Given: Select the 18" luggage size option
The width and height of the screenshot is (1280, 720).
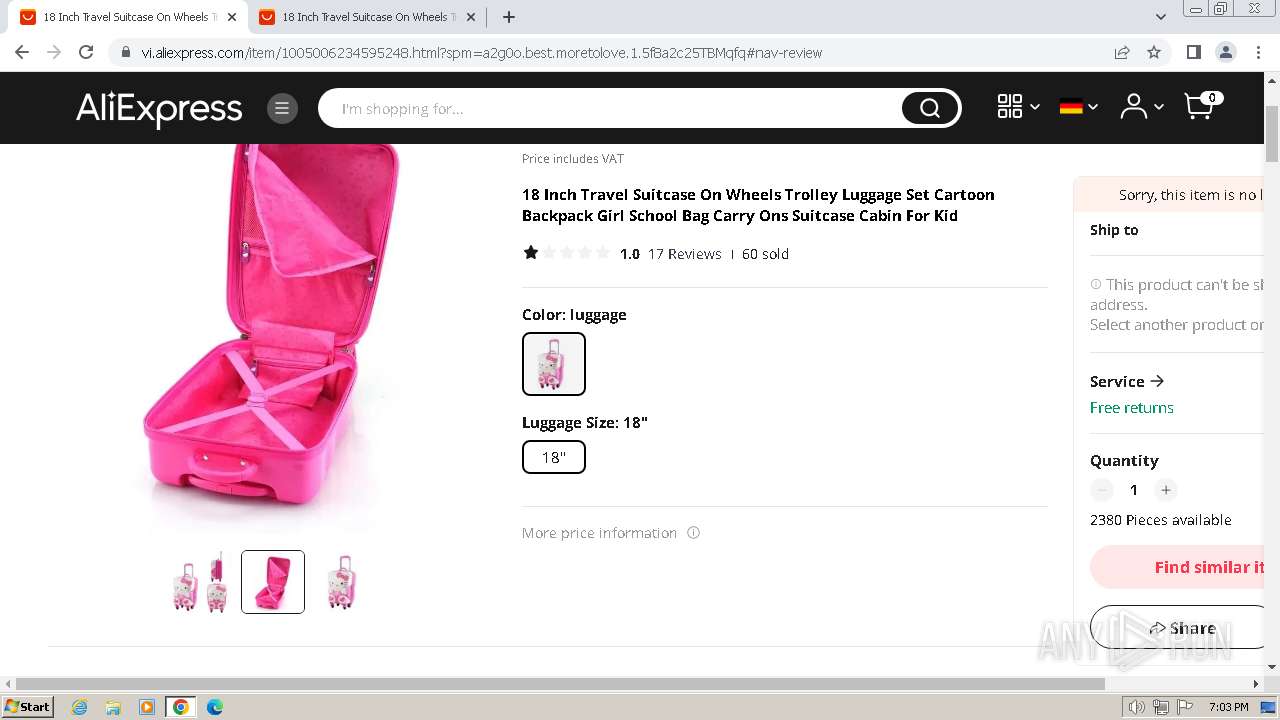Looking at the screenshot, I should click(554, 457).
